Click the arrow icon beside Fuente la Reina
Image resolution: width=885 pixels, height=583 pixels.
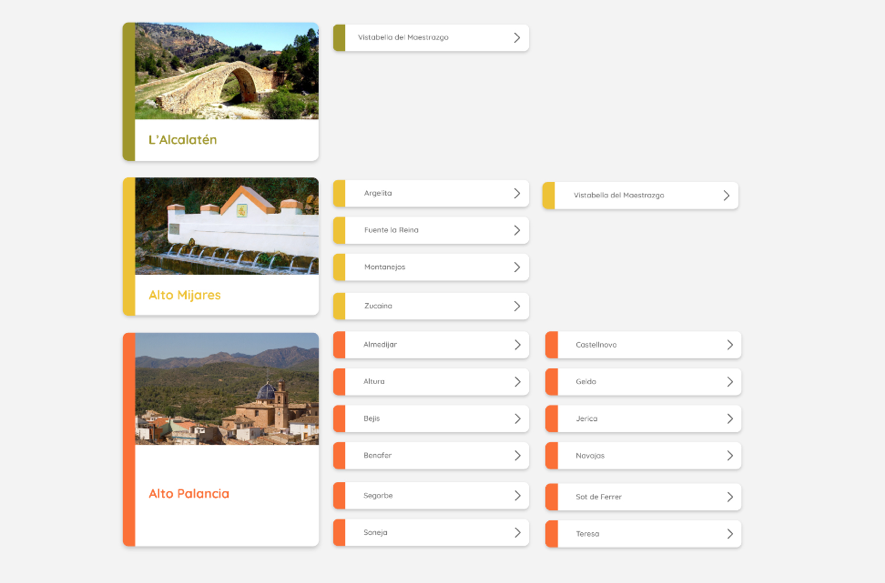pos(517,230)
